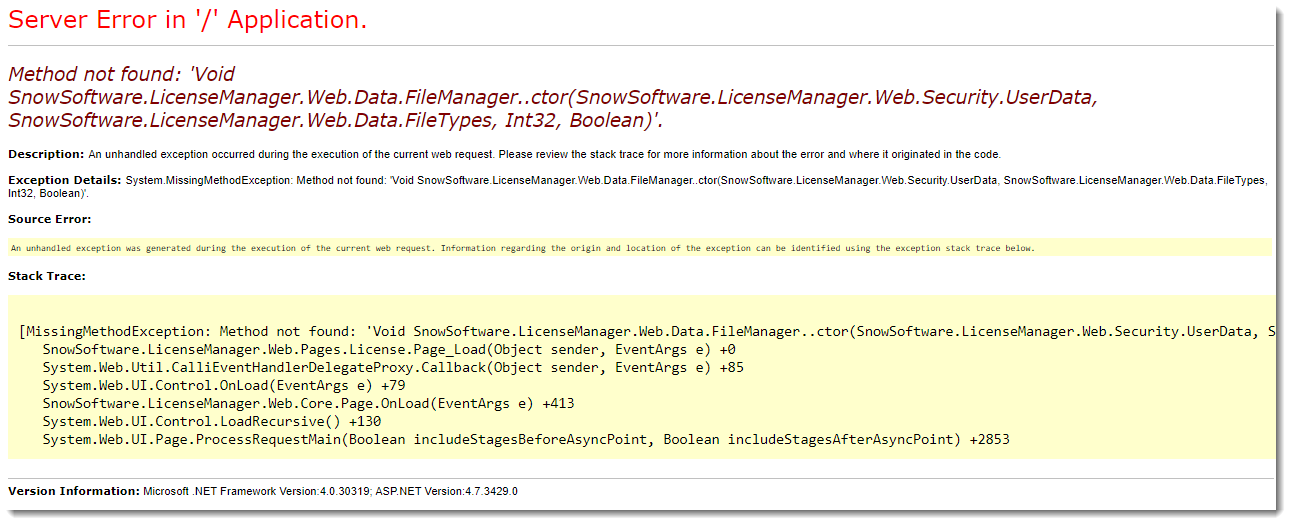Click the 'Version Information:' label
The height and width of the screenshot is (525, 1291).
tap(74, 491)
